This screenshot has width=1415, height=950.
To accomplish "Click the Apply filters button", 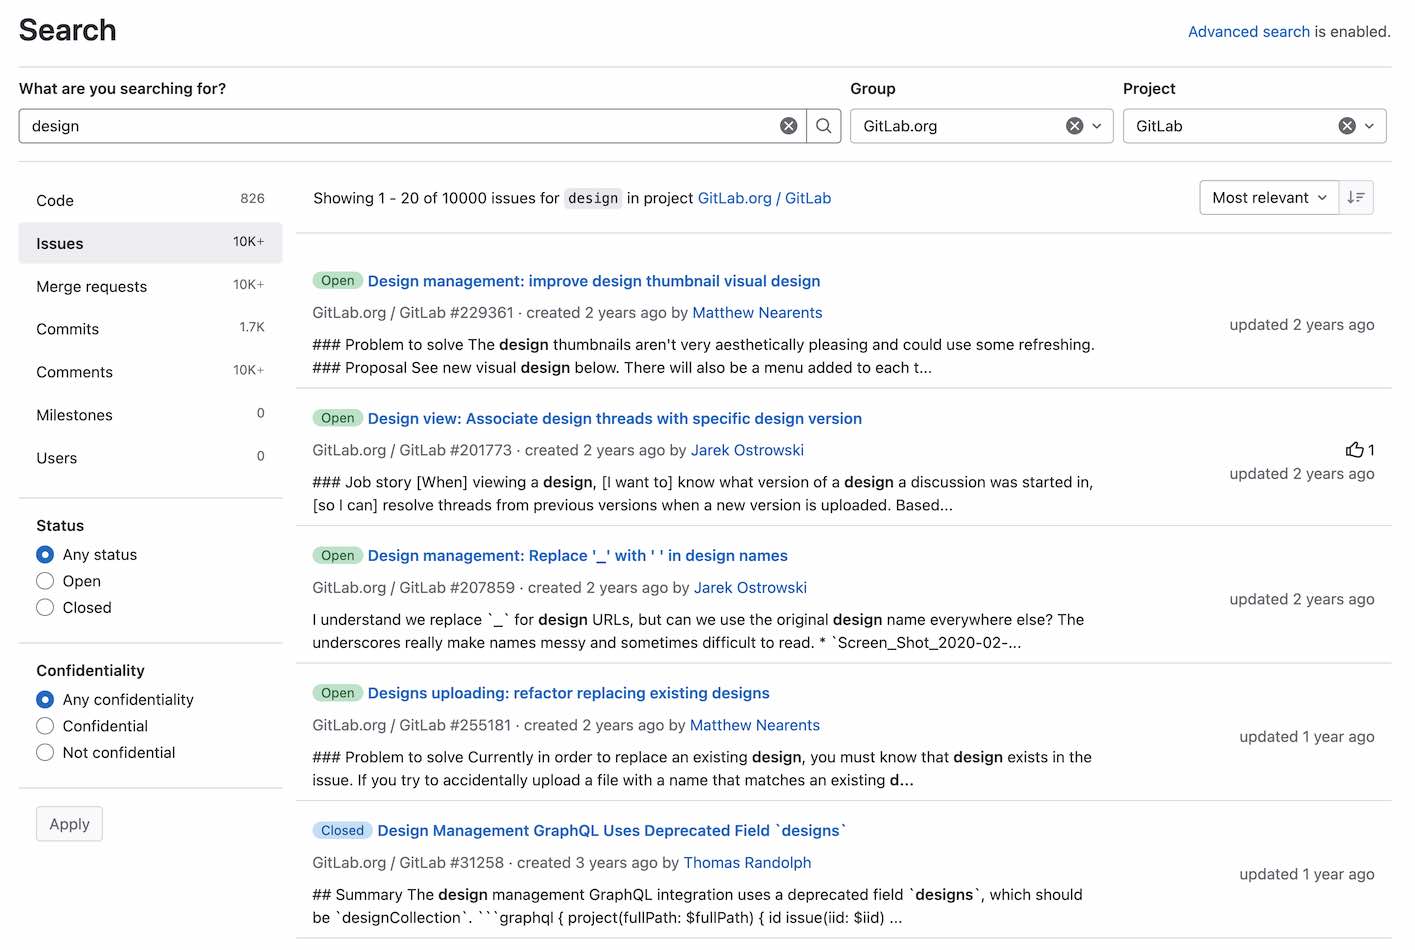I will click(x=68, y=823).
